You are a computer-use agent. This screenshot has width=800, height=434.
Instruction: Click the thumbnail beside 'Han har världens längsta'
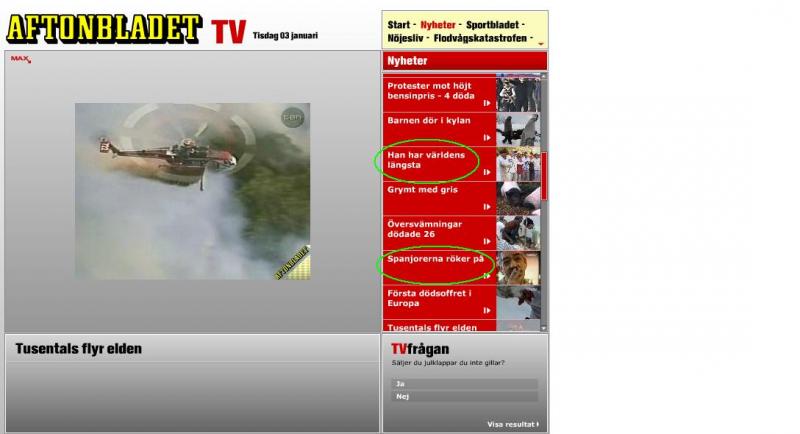[518, 164]
